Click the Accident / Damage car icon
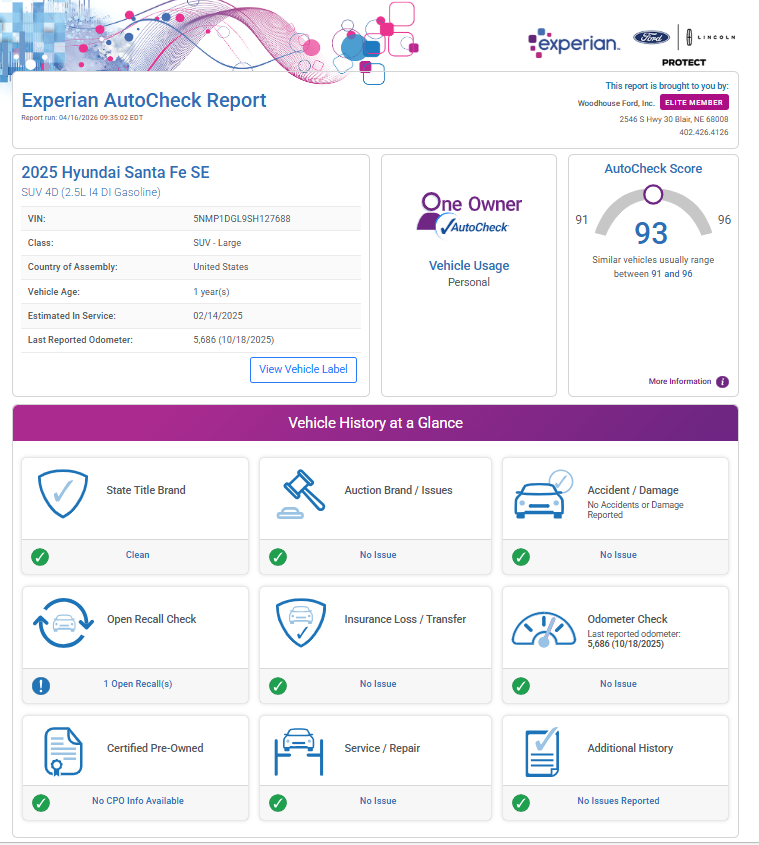 (x=543, y=494)
